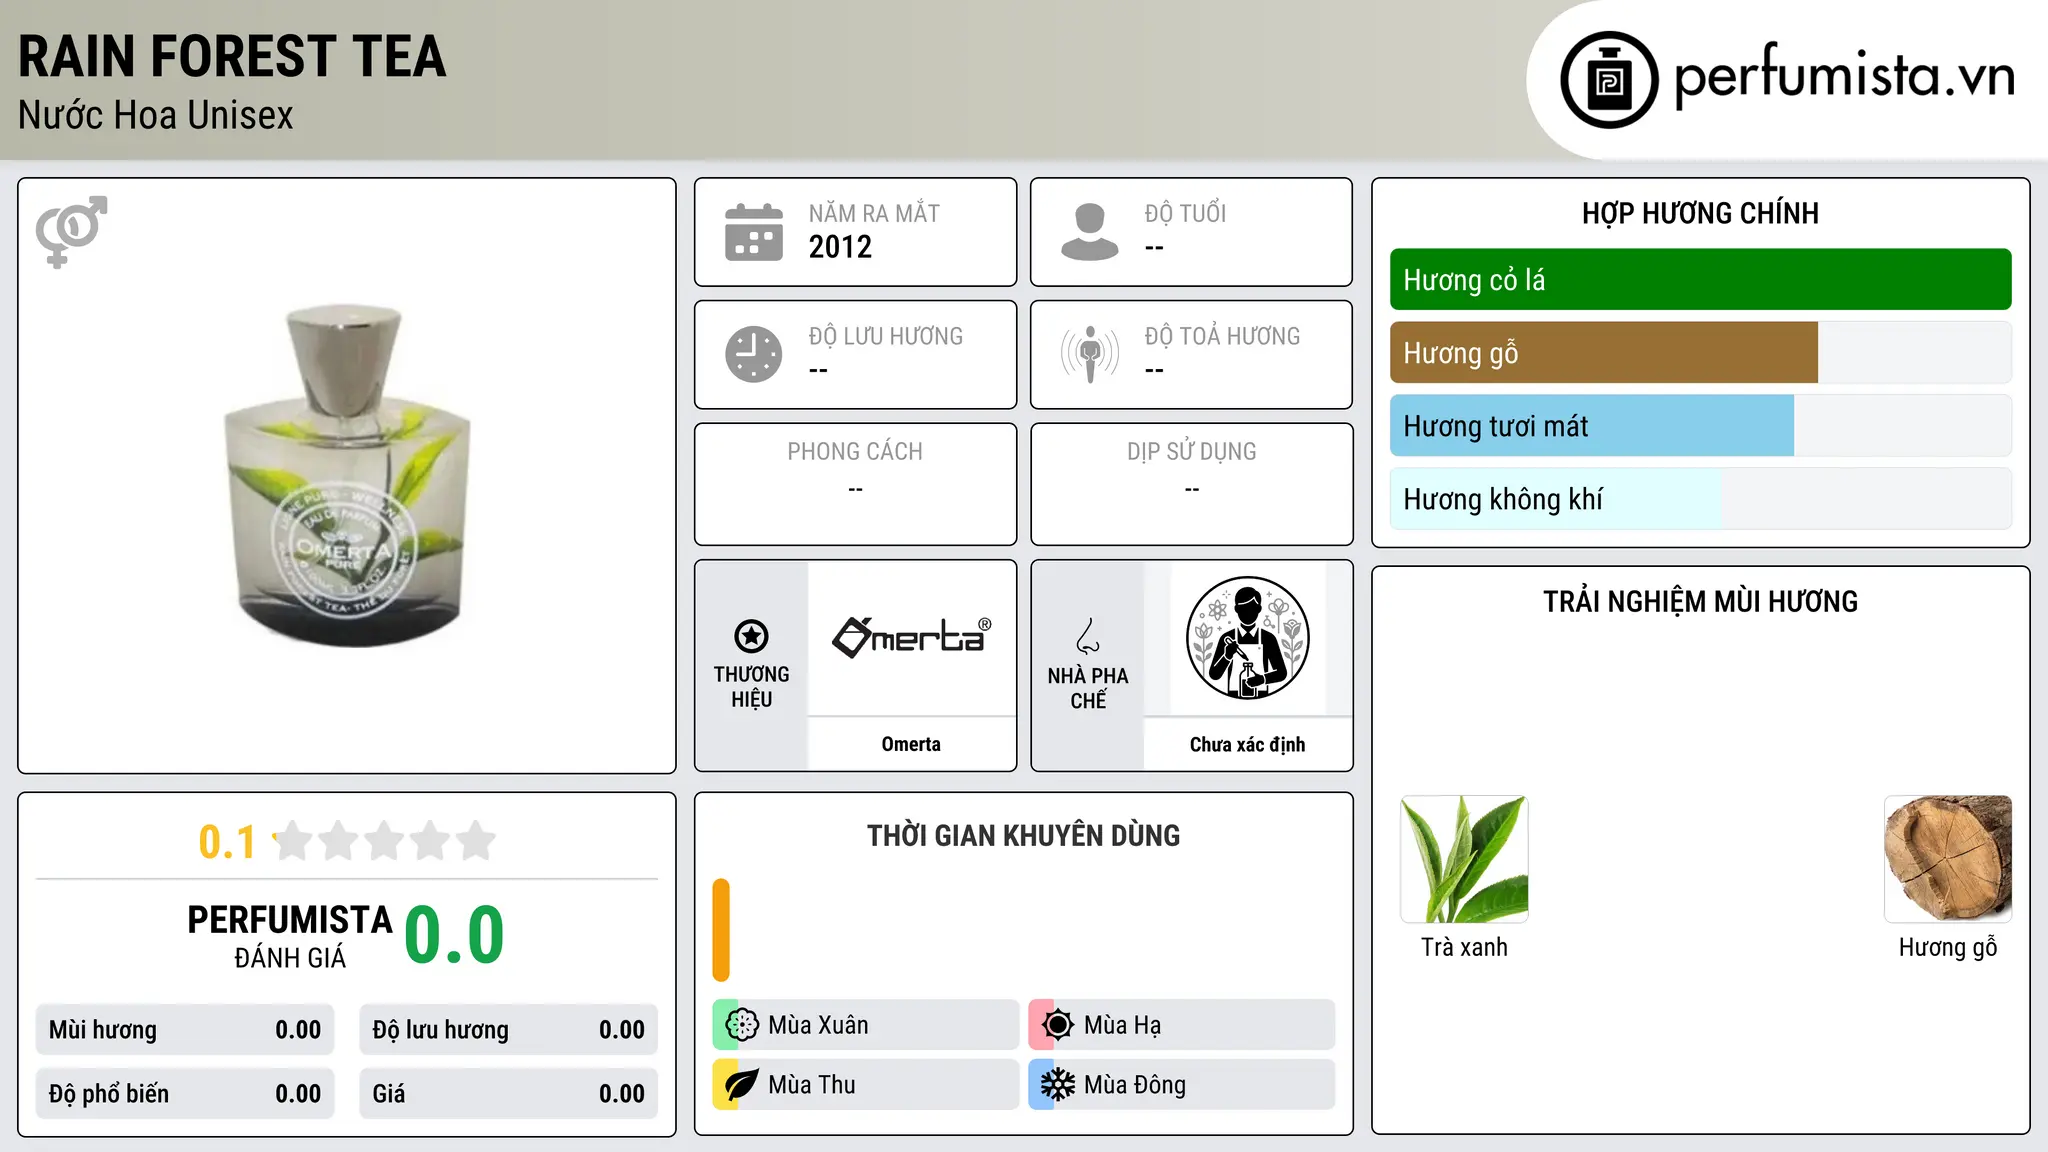Screen dimensions: 2048x1152
Task: Select the Mùa Hạ season label
Action: [1122, 1025]
